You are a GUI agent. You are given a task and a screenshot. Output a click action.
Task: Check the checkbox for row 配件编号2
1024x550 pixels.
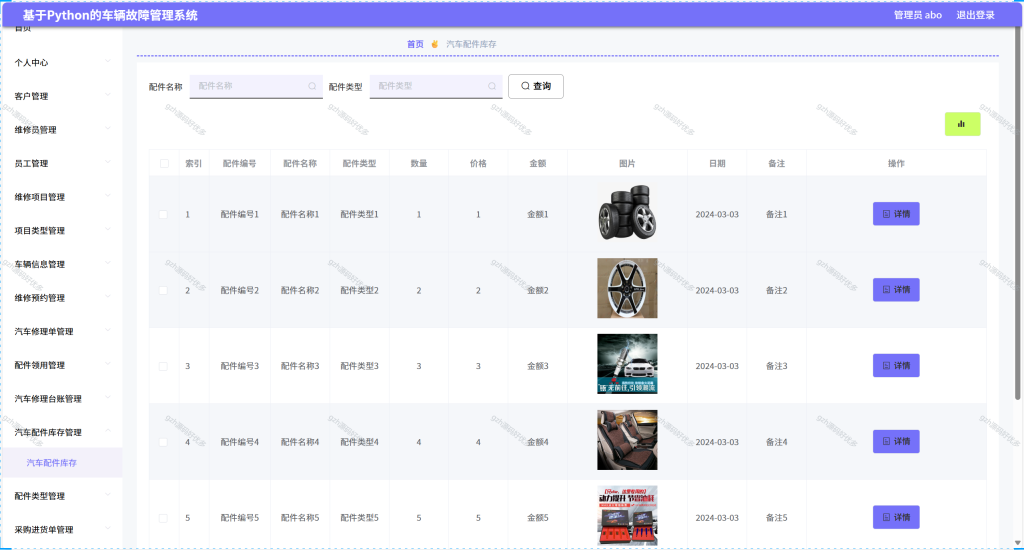(x=163, y=291)
